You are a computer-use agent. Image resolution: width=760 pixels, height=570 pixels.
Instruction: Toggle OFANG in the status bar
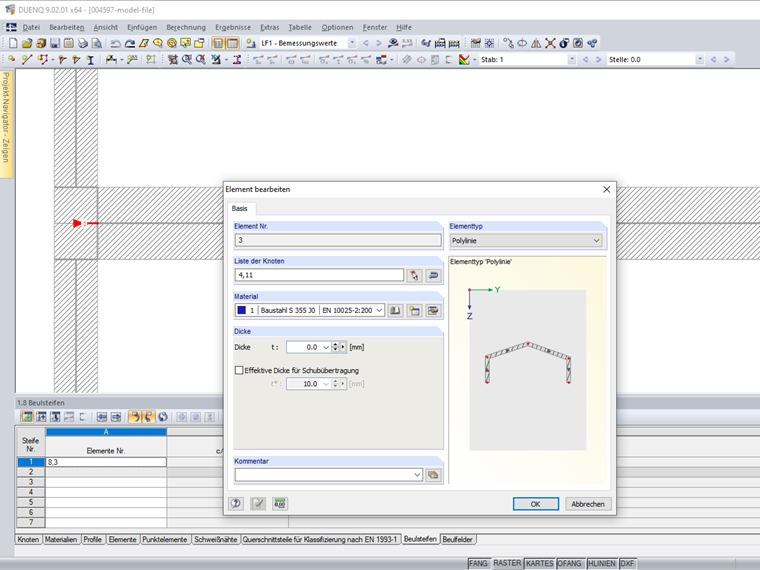coord(569,563)
